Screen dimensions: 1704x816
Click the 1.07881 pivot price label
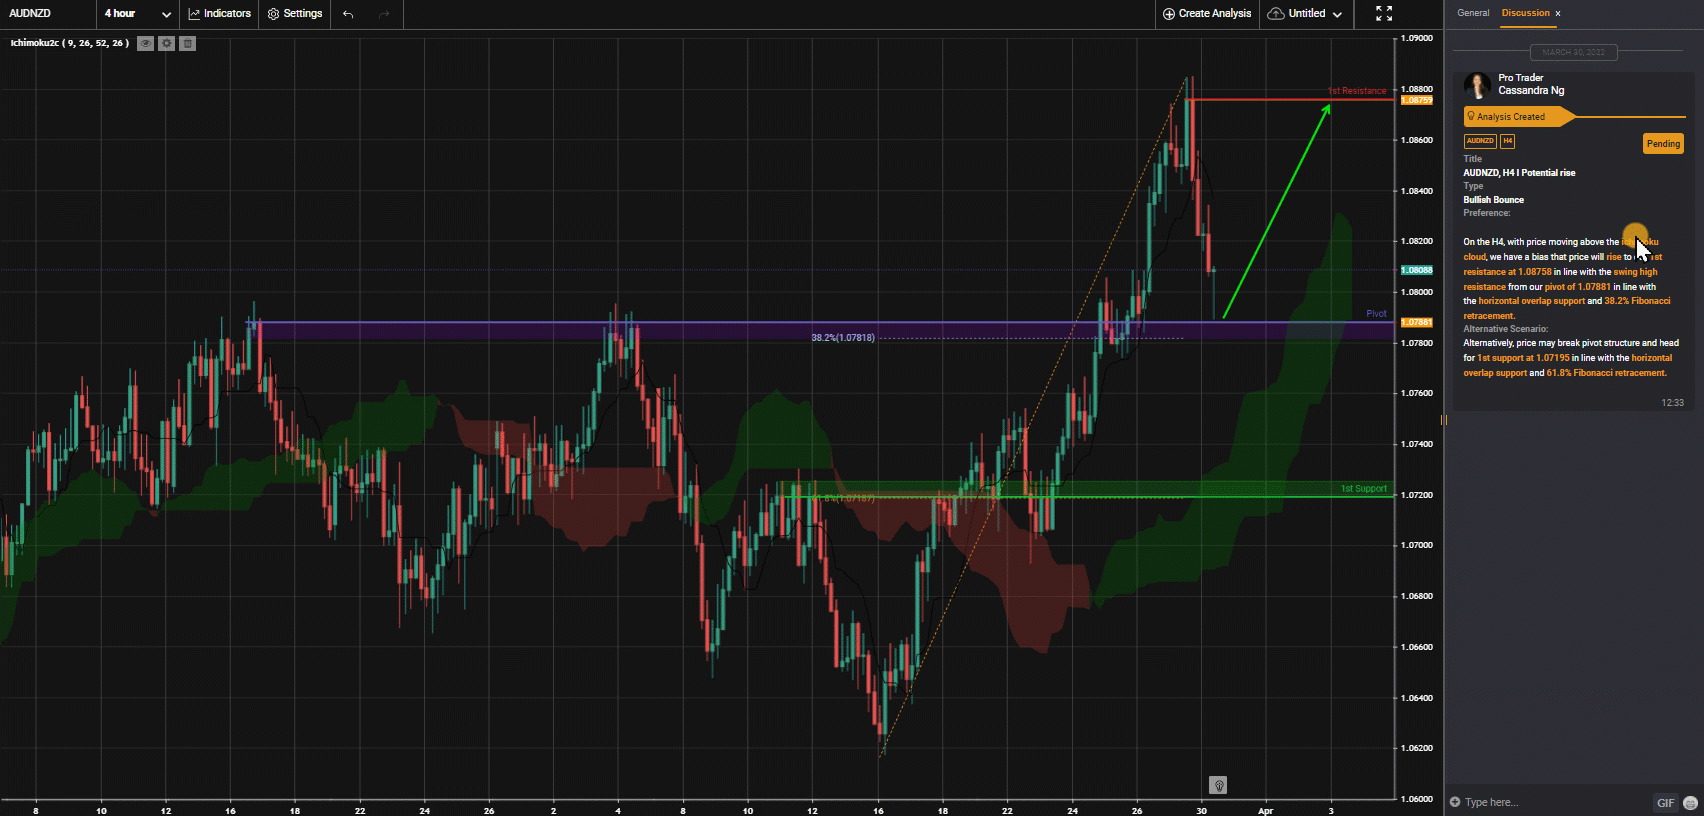click(1417, 322)
